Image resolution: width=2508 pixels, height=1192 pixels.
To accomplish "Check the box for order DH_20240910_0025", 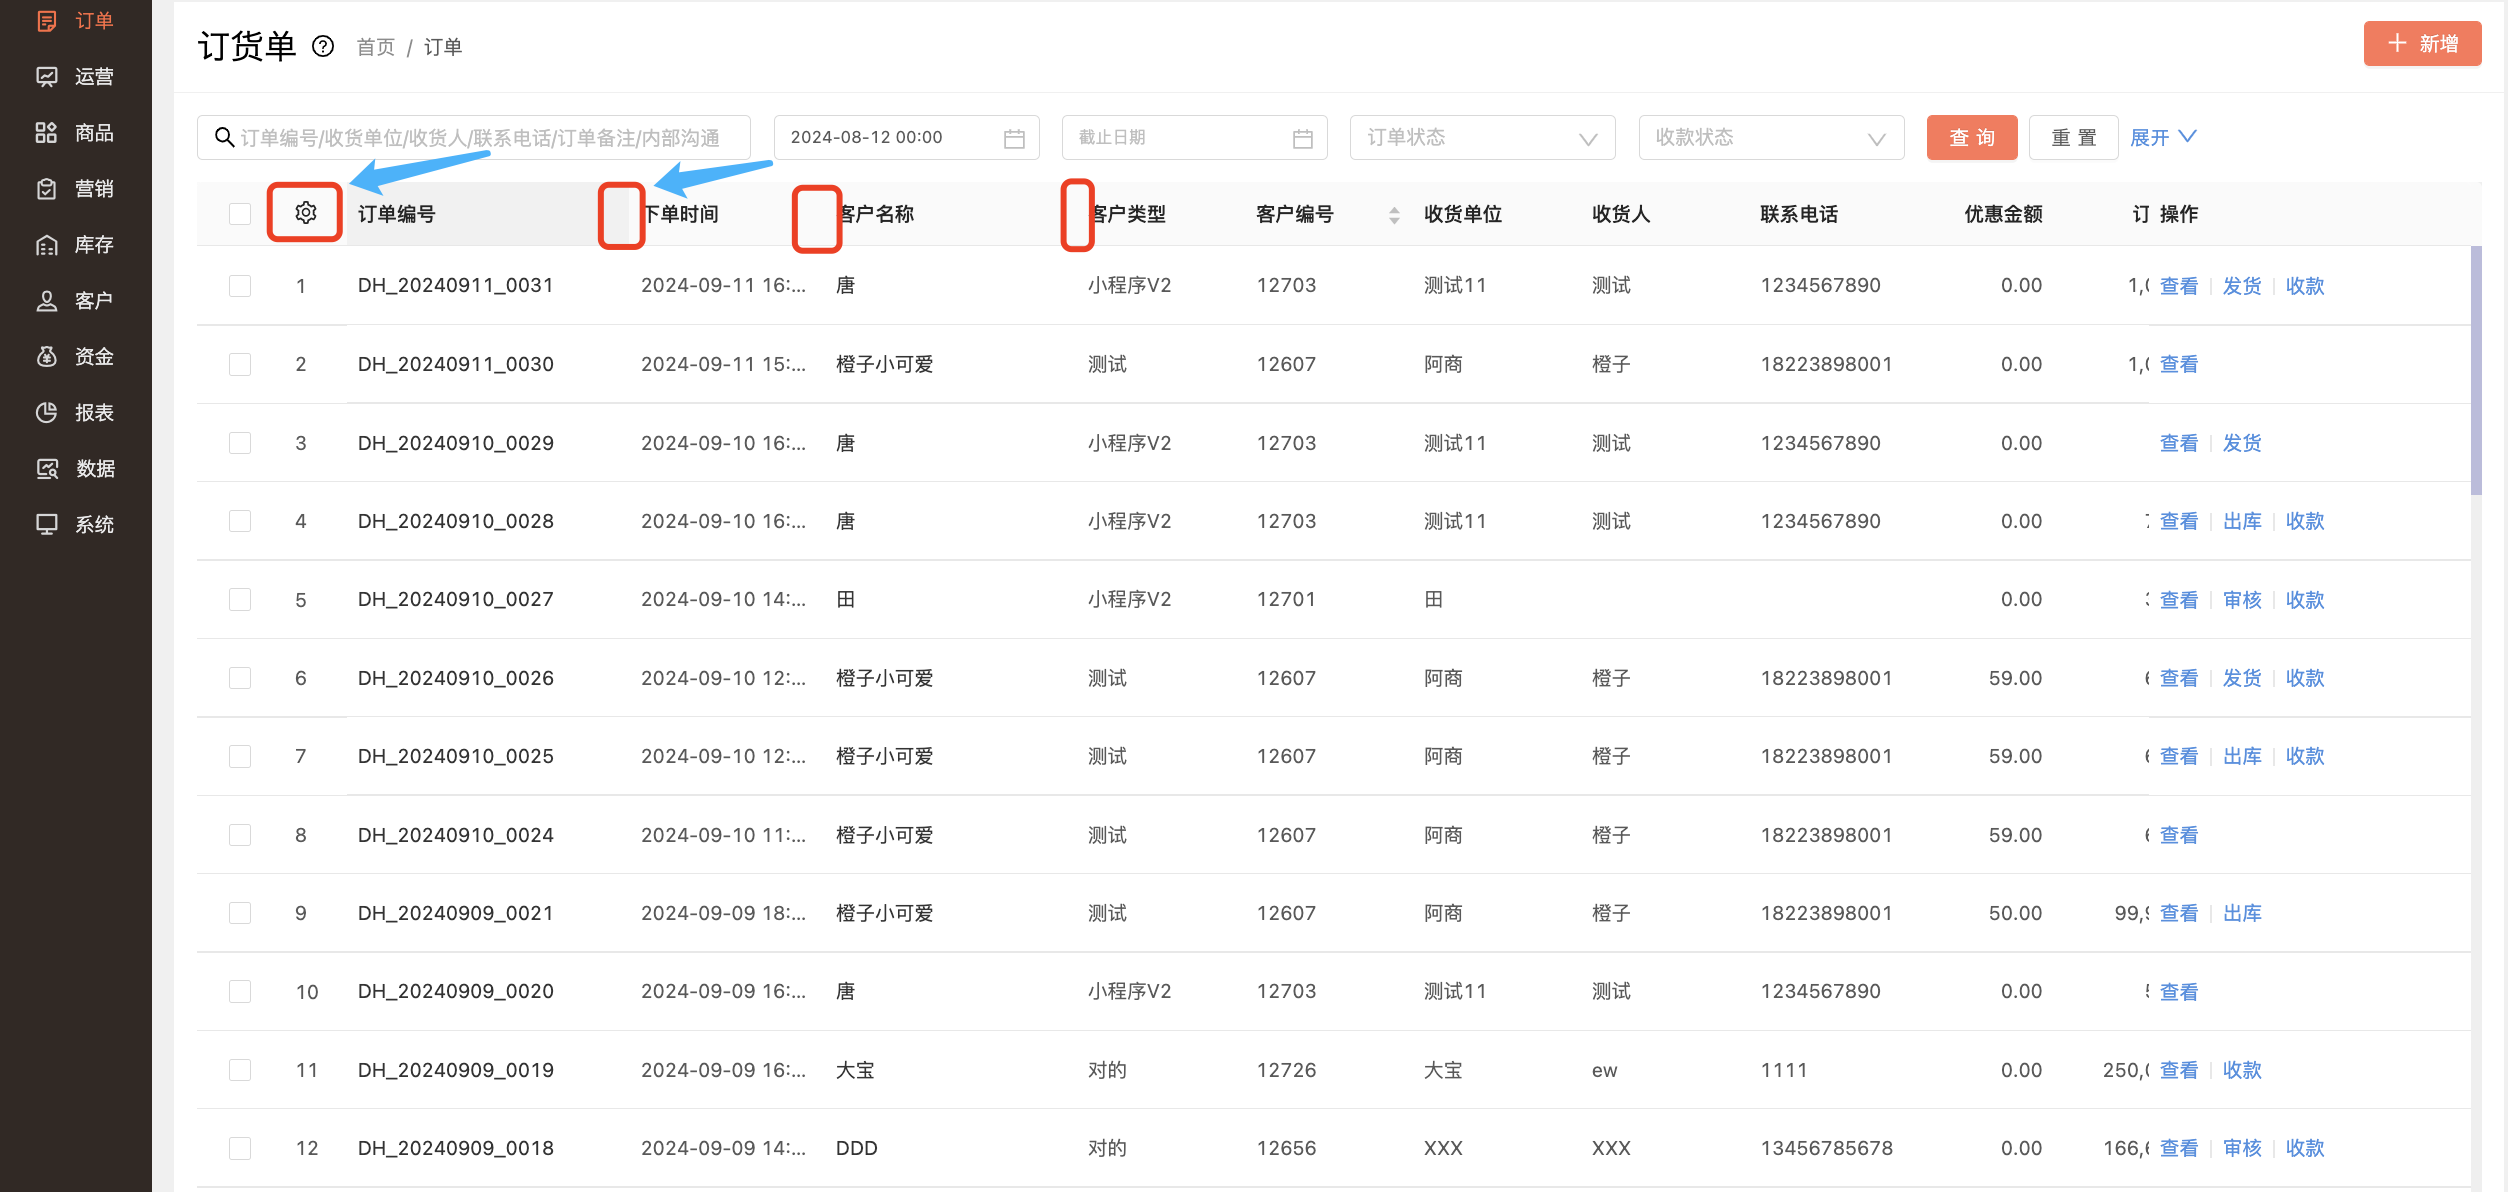I will pos(240,756).
